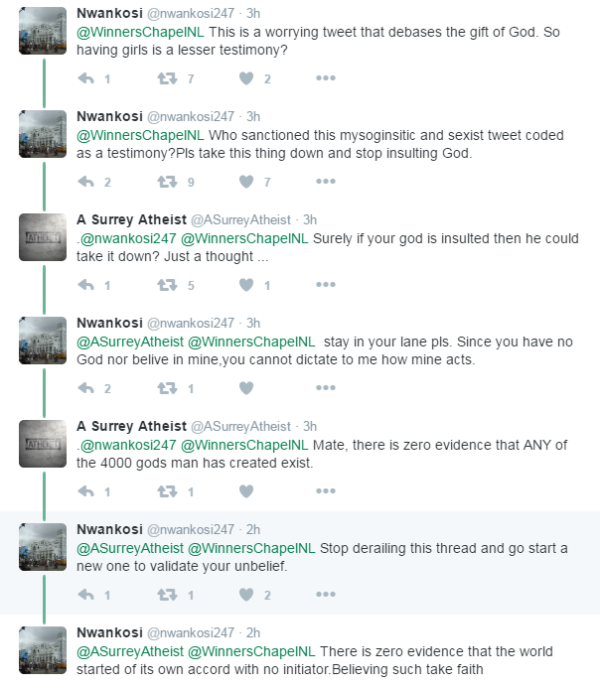Open more options on 'stay in your lane' tweet
600x688 pixels.
tap(326, 388)
